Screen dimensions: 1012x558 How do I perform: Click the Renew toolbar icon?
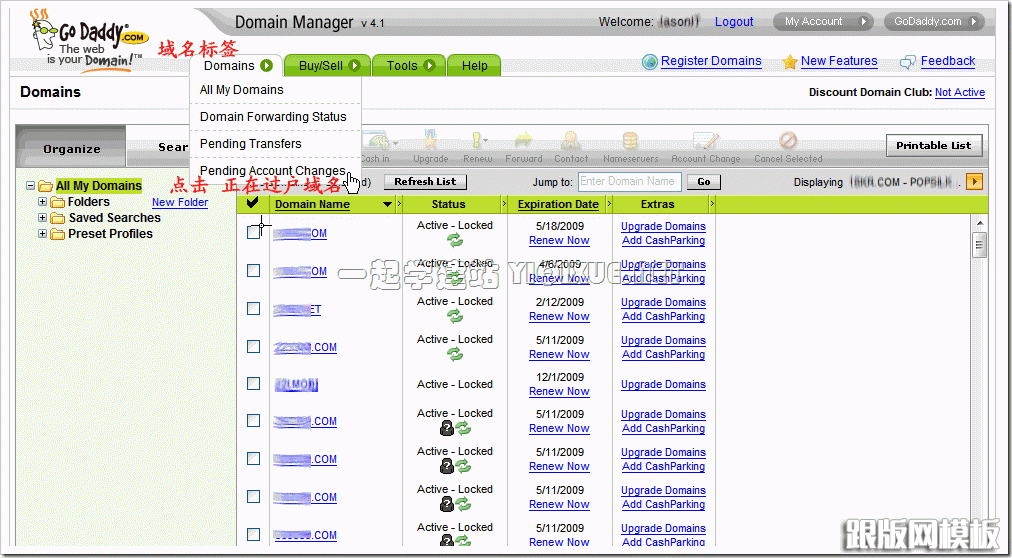click(x=477, y=140)
